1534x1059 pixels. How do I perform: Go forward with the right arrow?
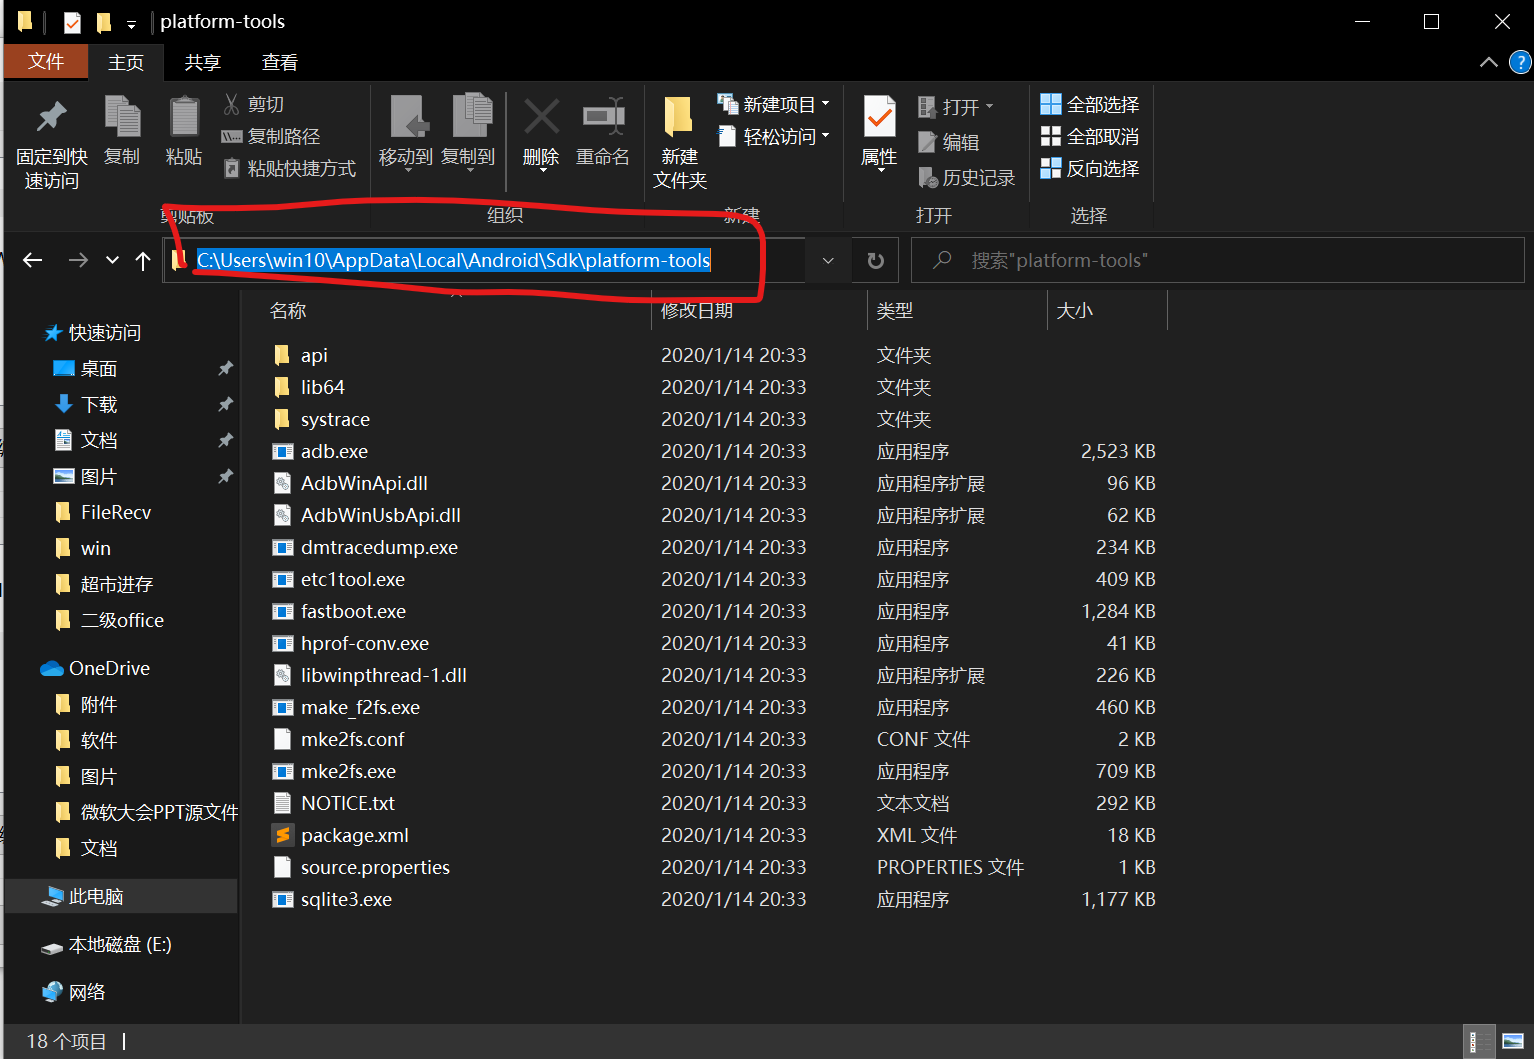coord(78,260)
